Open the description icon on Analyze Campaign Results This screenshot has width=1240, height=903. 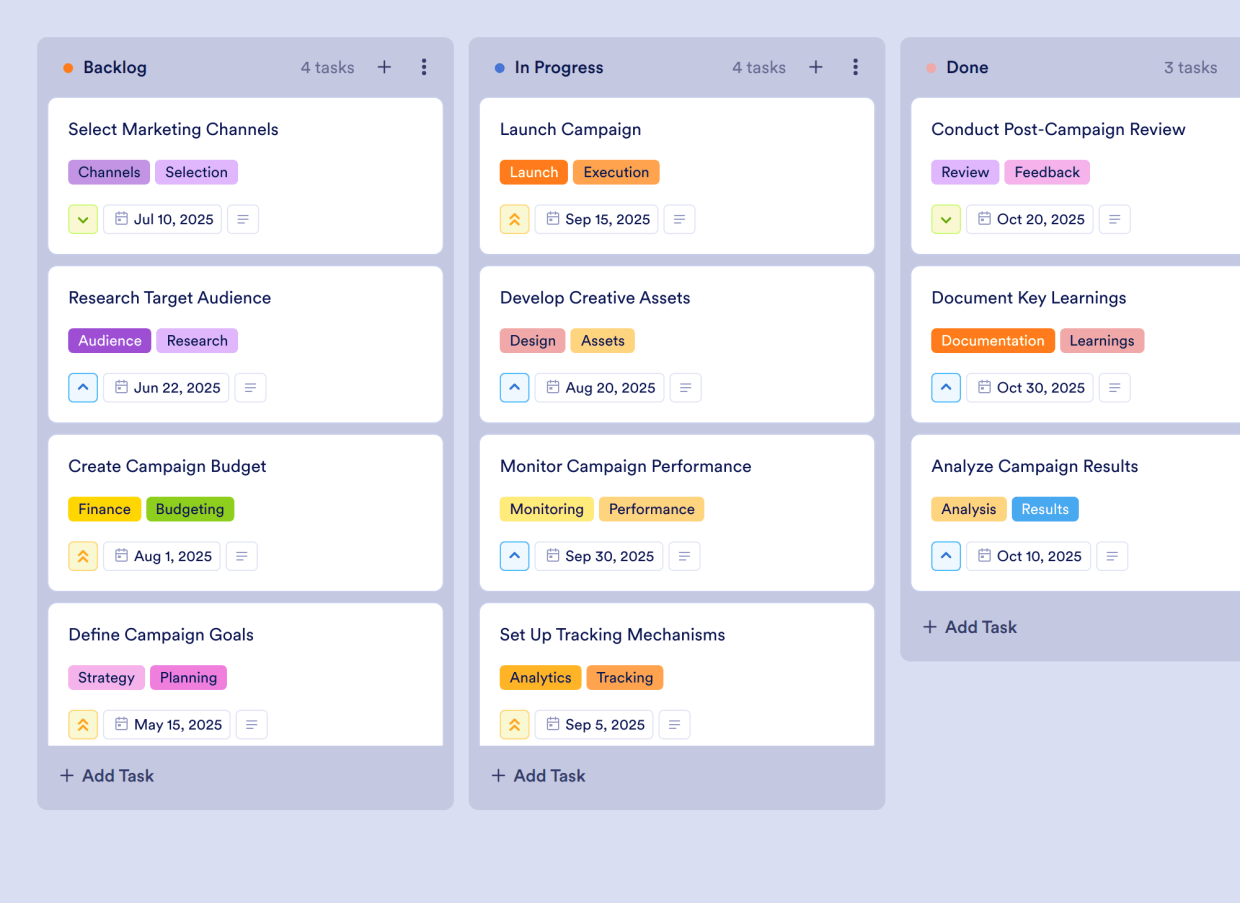(1112, 556)
